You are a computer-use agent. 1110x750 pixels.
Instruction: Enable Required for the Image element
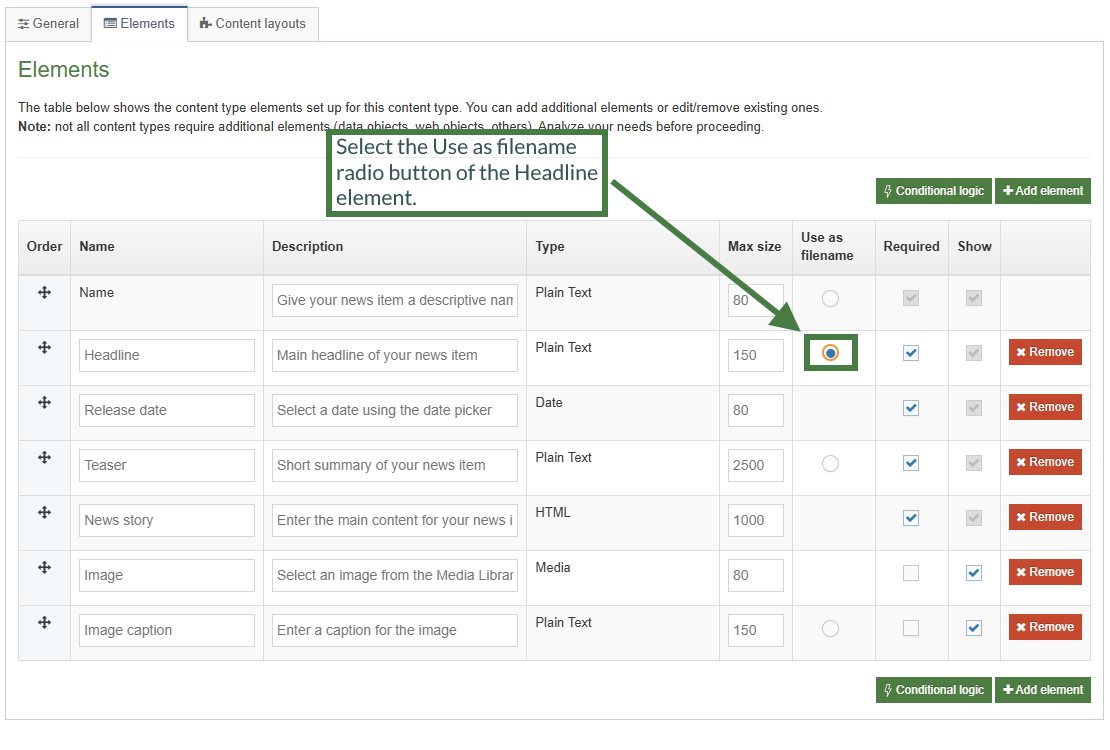[910, 572]
